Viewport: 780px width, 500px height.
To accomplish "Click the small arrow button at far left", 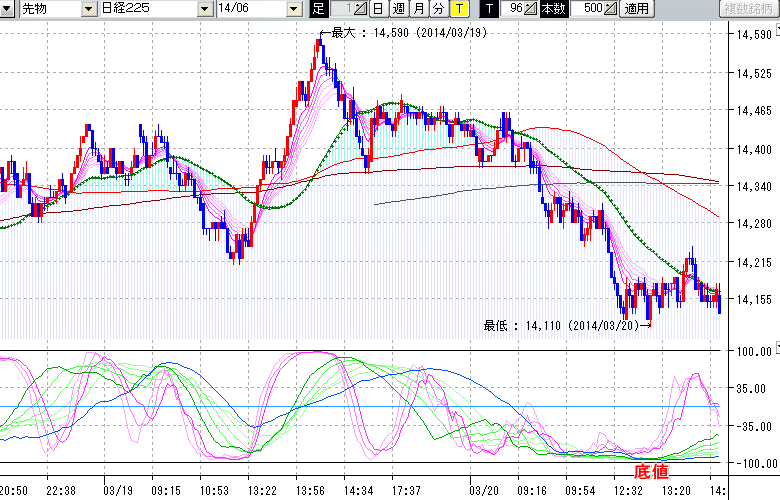I will pos(7,9).
